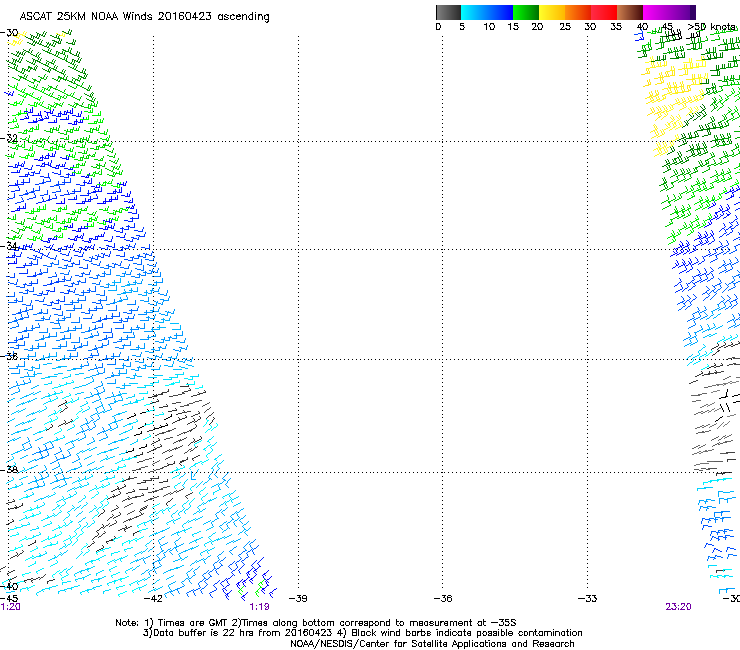This screenshot has width=740, height=650.
Task: Select the brown 35-40 knots legend segment
Action: coord(630,12)
